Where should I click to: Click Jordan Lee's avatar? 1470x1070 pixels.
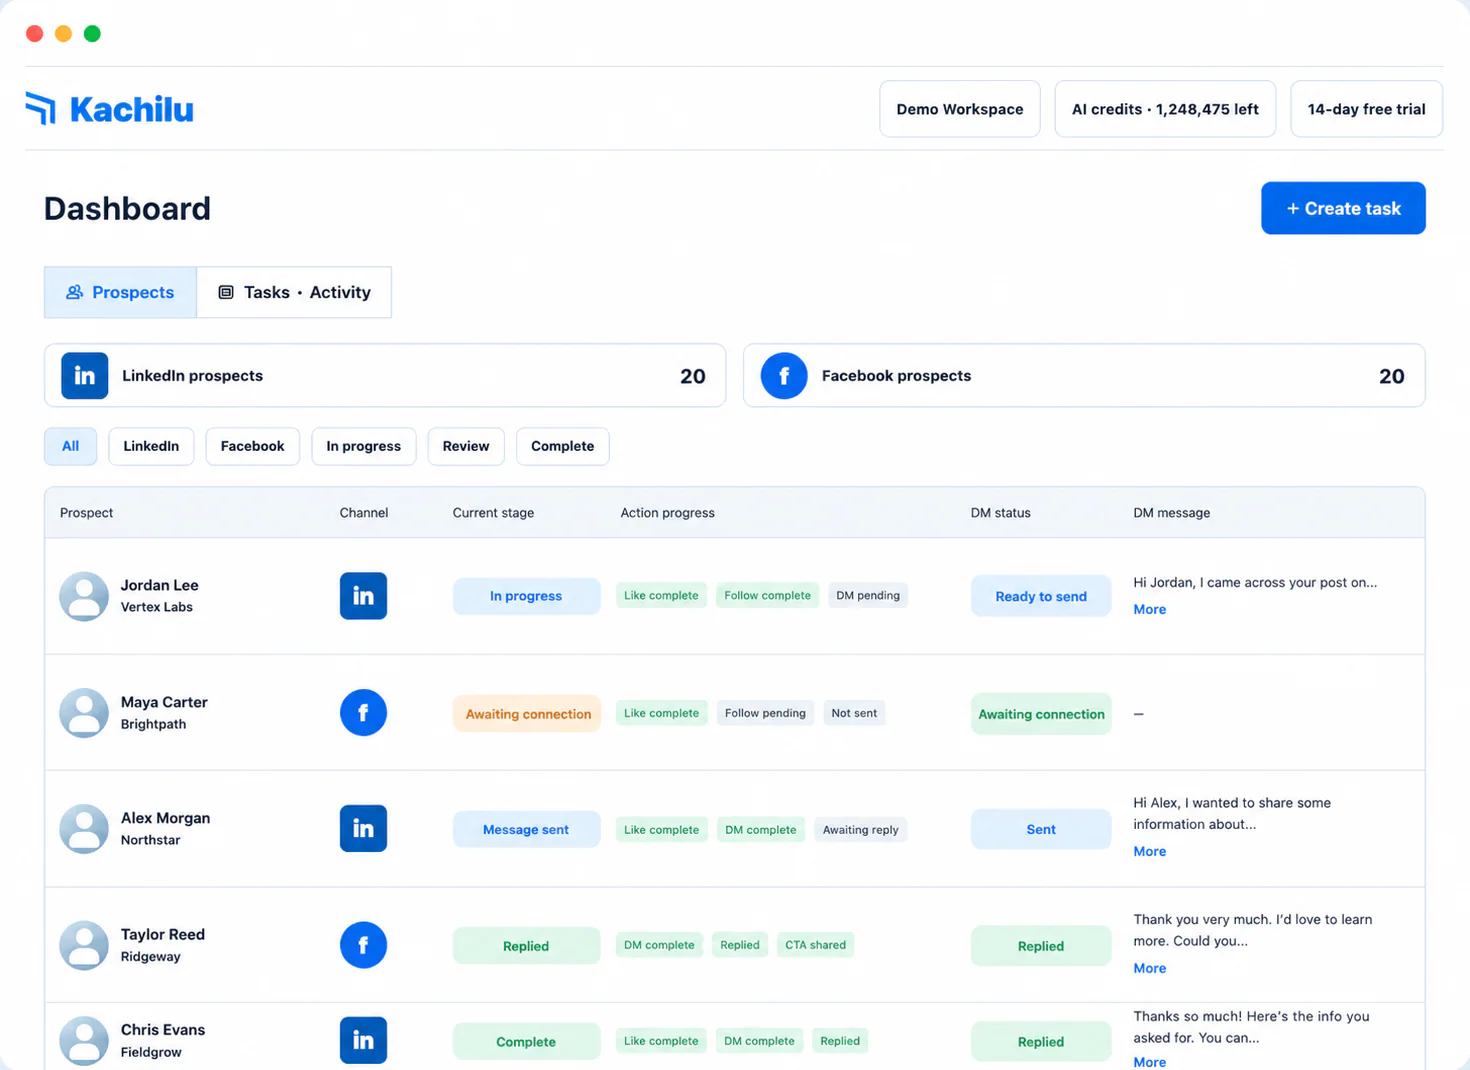point(84,596)
